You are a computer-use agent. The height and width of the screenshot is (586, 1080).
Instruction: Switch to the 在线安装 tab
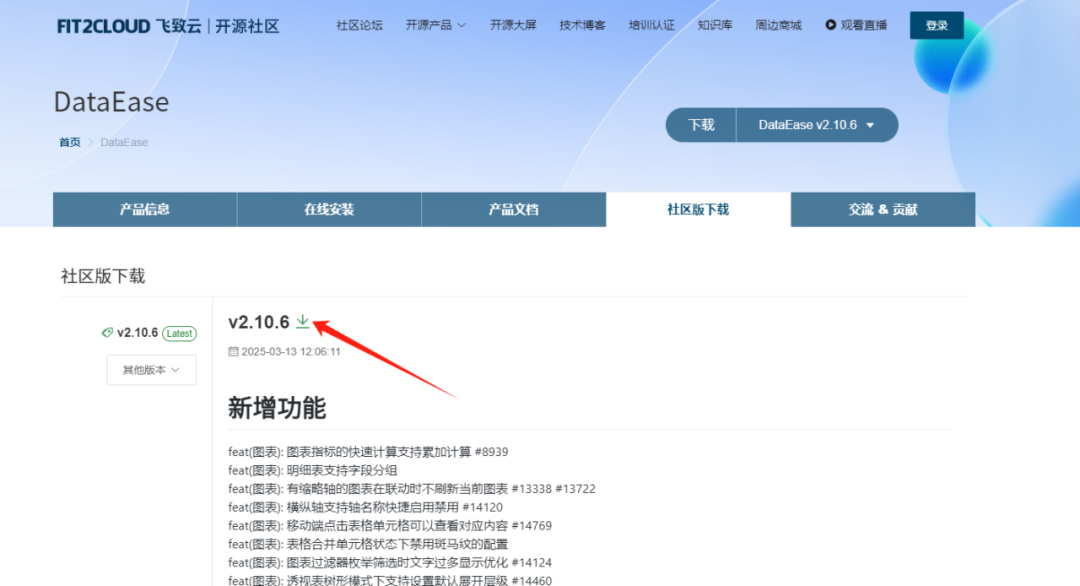click(x=329, y=209)
